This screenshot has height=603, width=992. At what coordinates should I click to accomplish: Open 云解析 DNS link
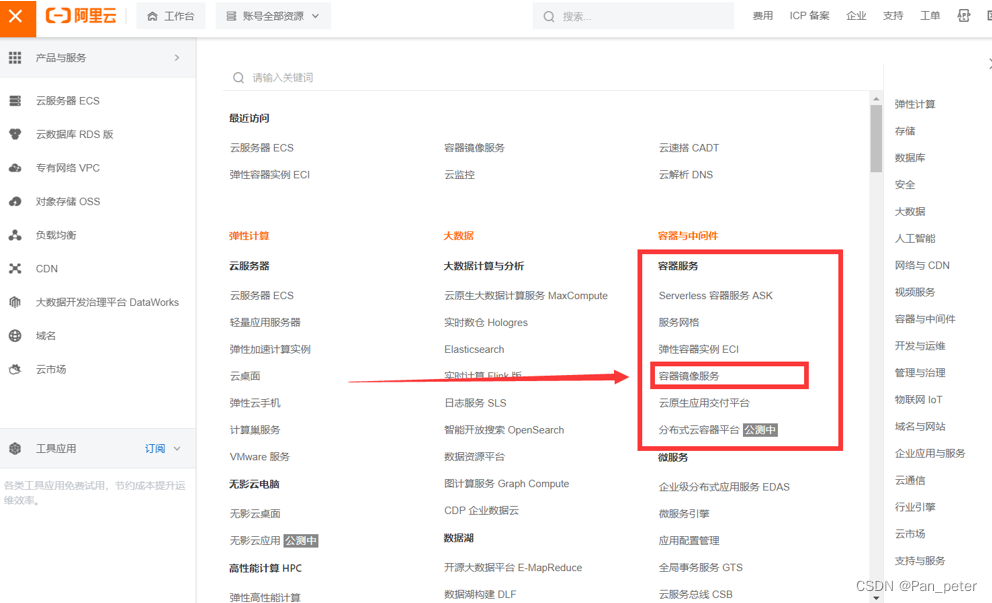click(685, 175)
